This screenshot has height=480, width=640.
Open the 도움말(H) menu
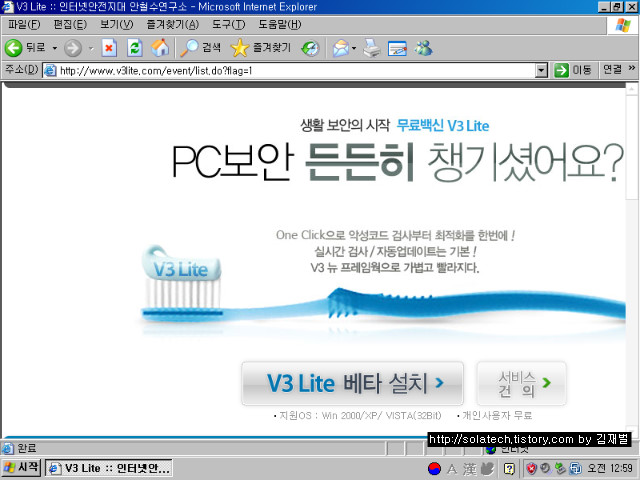click(280, 25)
